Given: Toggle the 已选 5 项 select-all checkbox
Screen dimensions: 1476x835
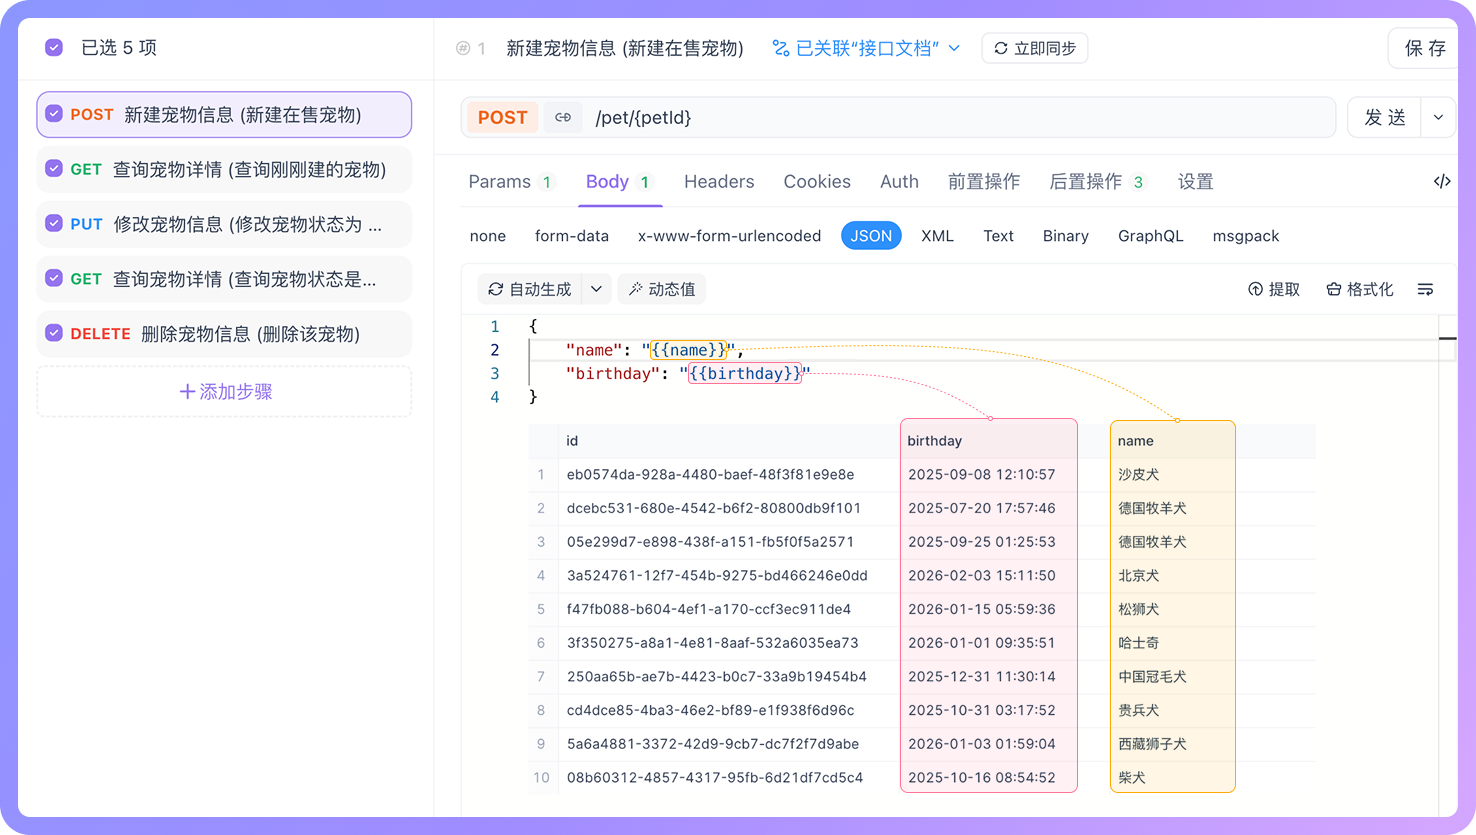Looking at the screenshot, I should (x=54, y=47).
